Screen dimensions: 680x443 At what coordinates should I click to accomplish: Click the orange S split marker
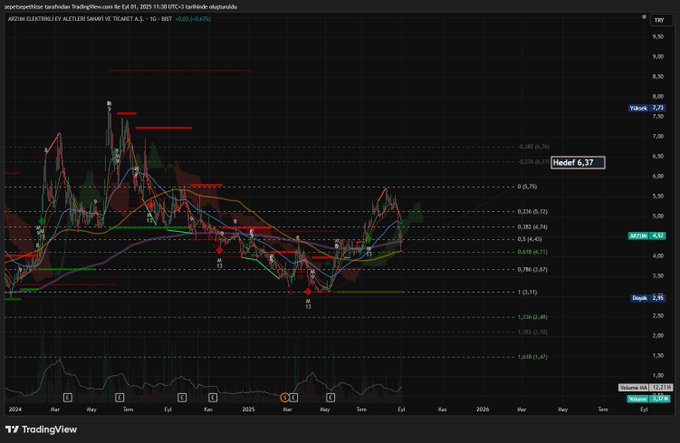click(284, 397)
